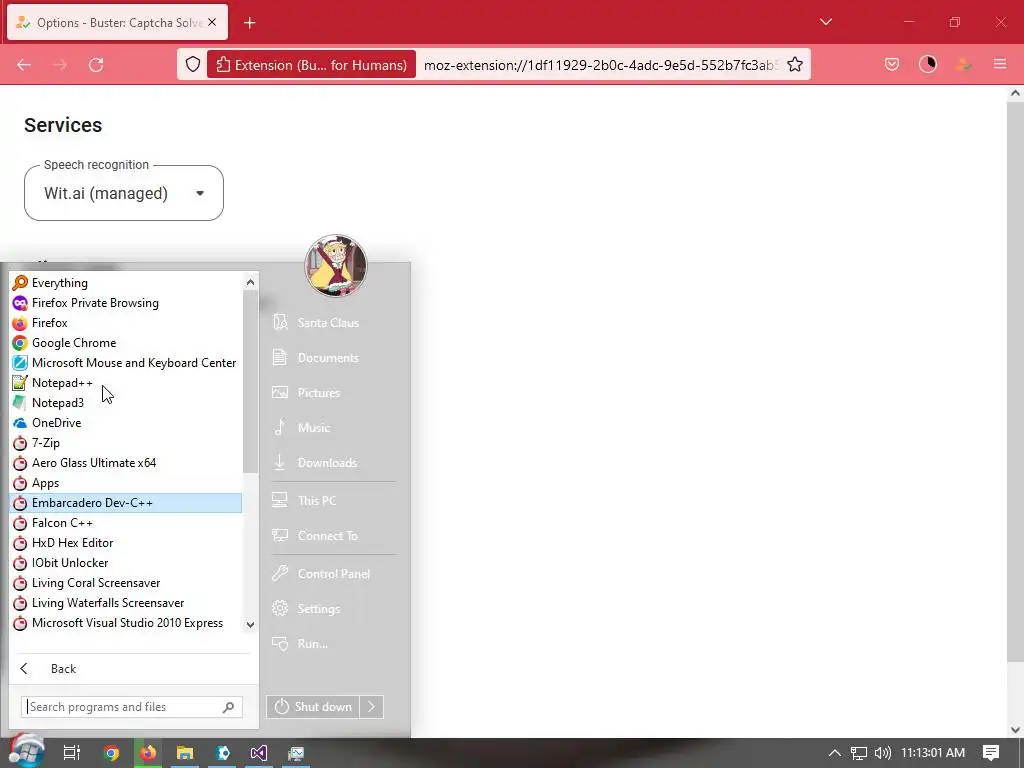Viewport: 1024px width, 768px height.
Task: Launch Firefox Private Browsing from Start menu
Action: 126,303
